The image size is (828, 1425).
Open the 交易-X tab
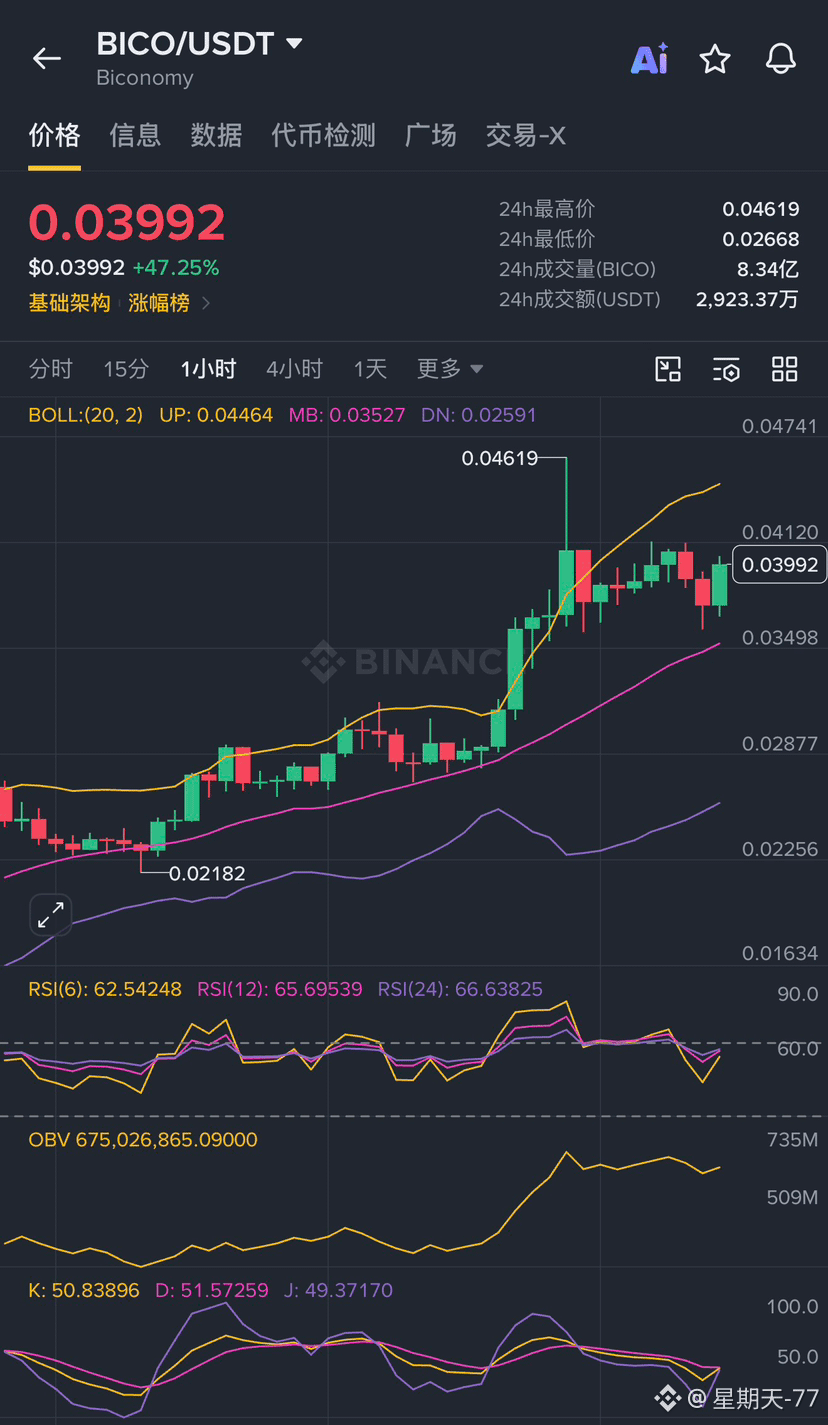click(526, 135)
